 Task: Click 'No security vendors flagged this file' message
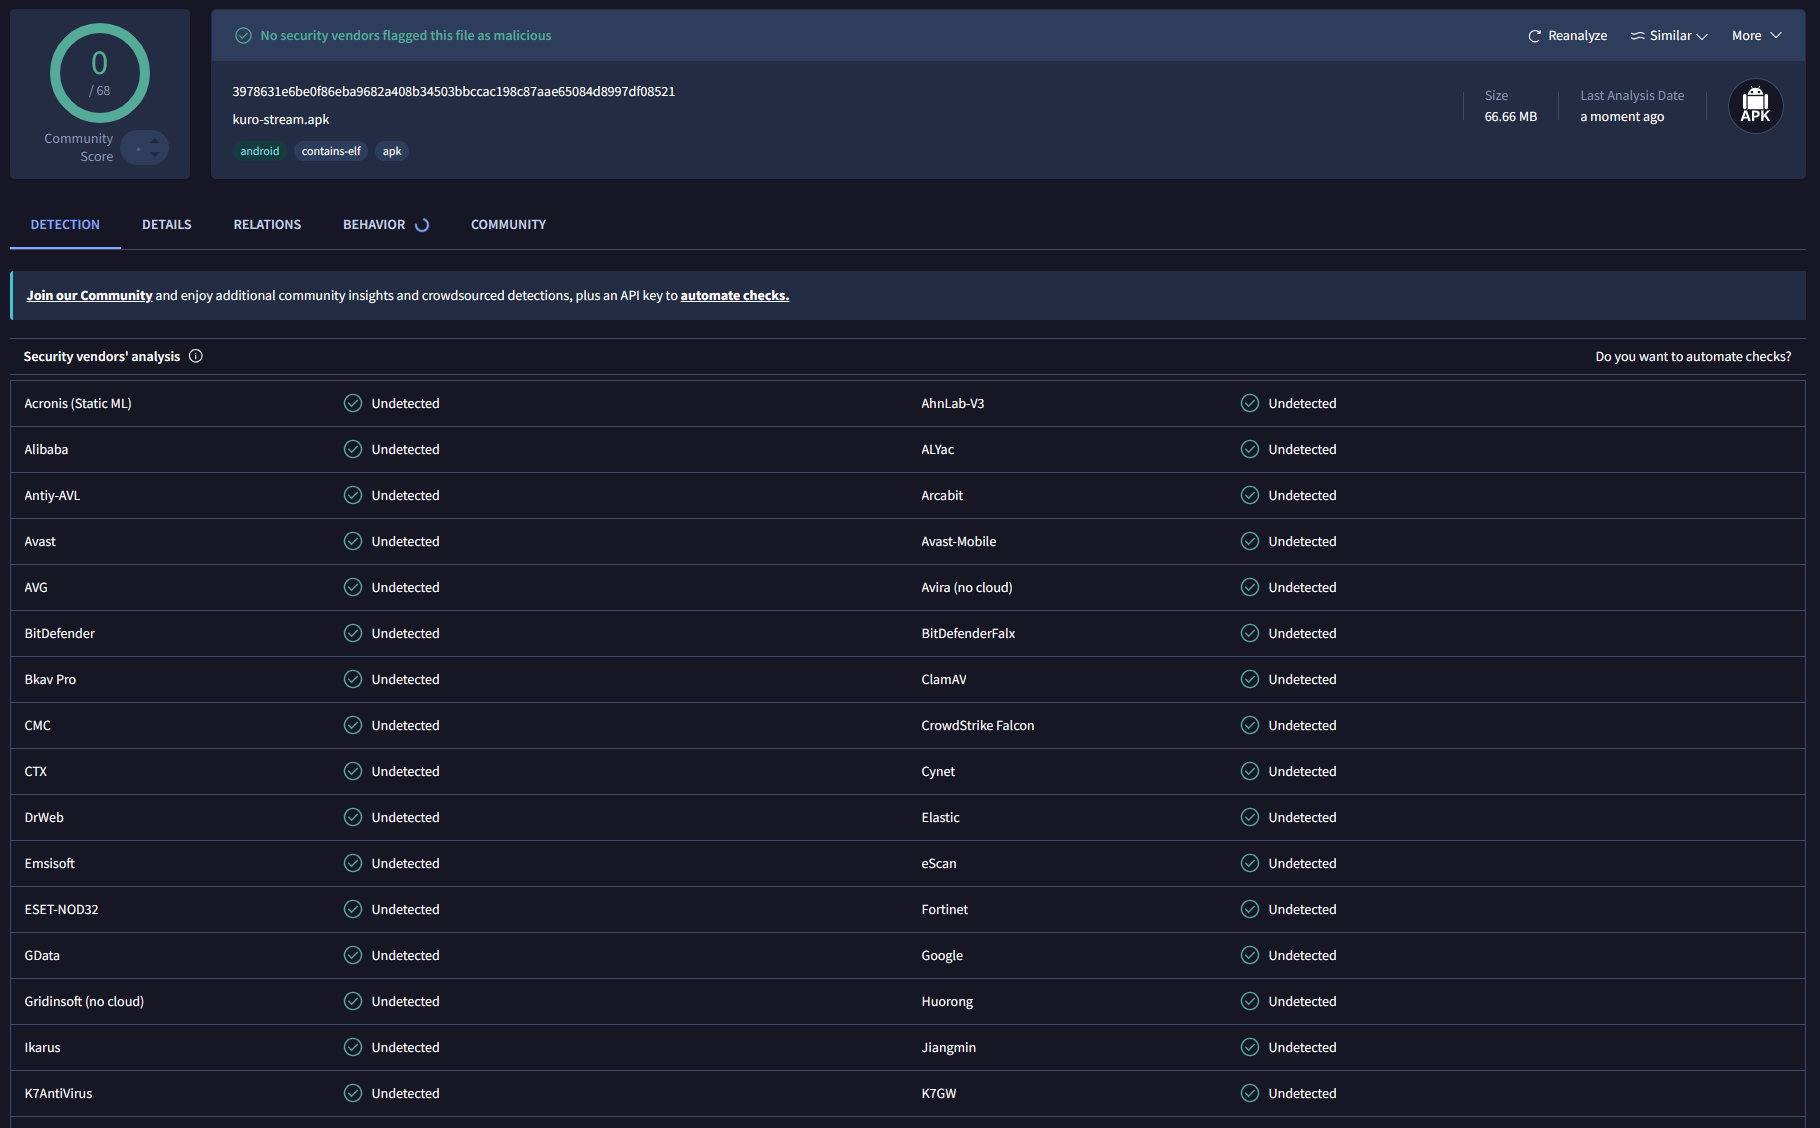[x=406, y=36]
